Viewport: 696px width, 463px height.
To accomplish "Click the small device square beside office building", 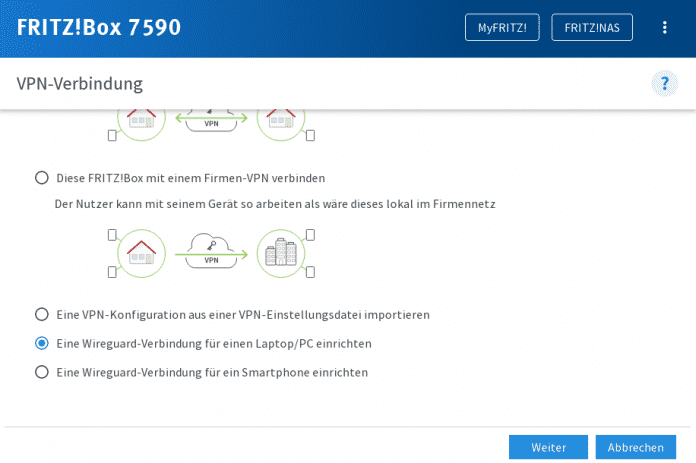I will [310, 235].
